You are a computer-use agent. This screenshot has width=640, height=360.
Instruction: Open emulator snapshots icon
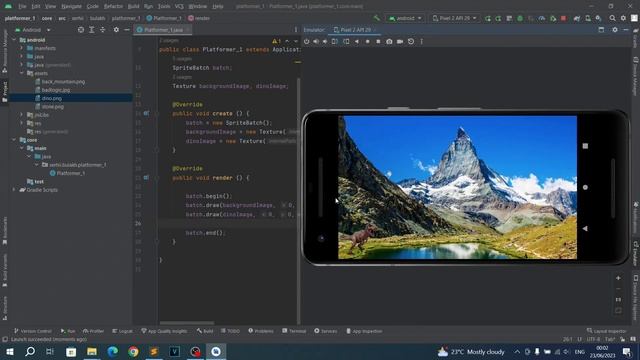click(411, 41)
